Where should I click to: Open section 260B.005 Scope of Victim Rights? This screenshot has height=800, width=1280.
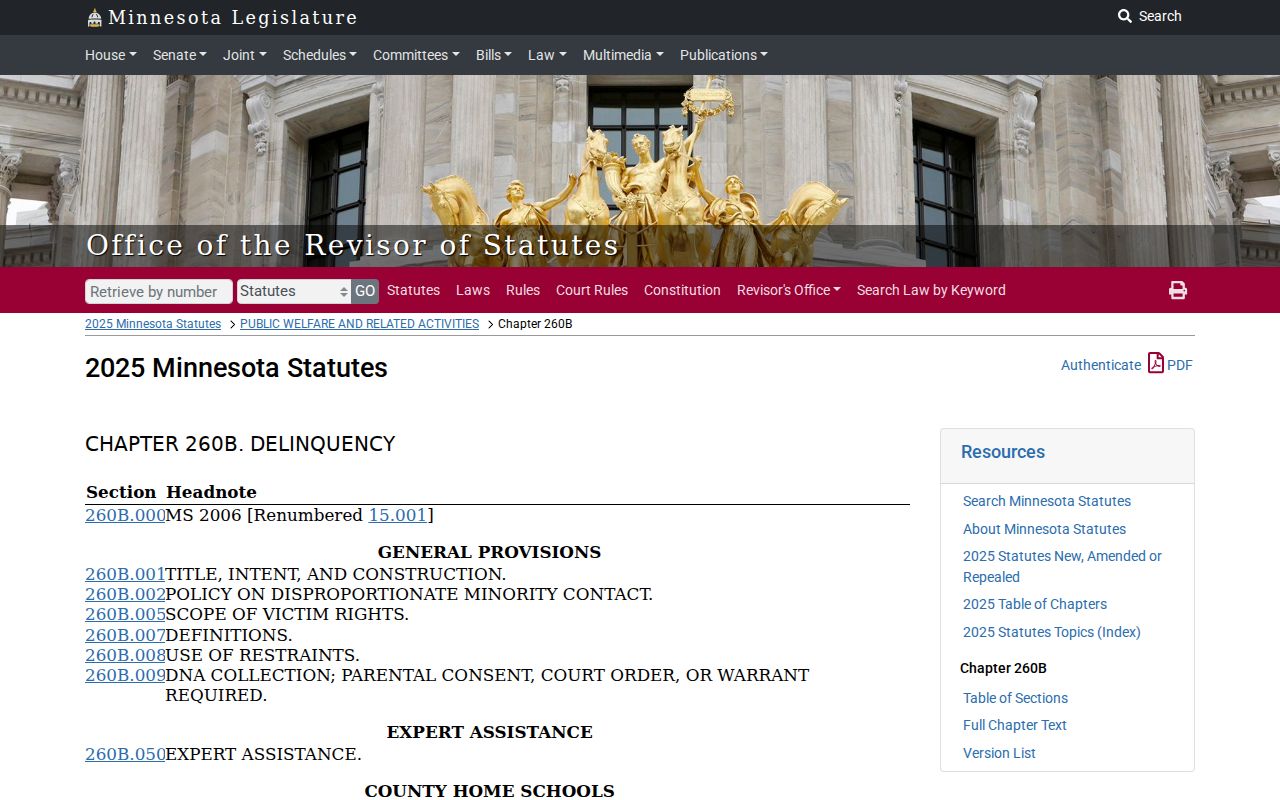pyautogui.click(x=125, y=614)
